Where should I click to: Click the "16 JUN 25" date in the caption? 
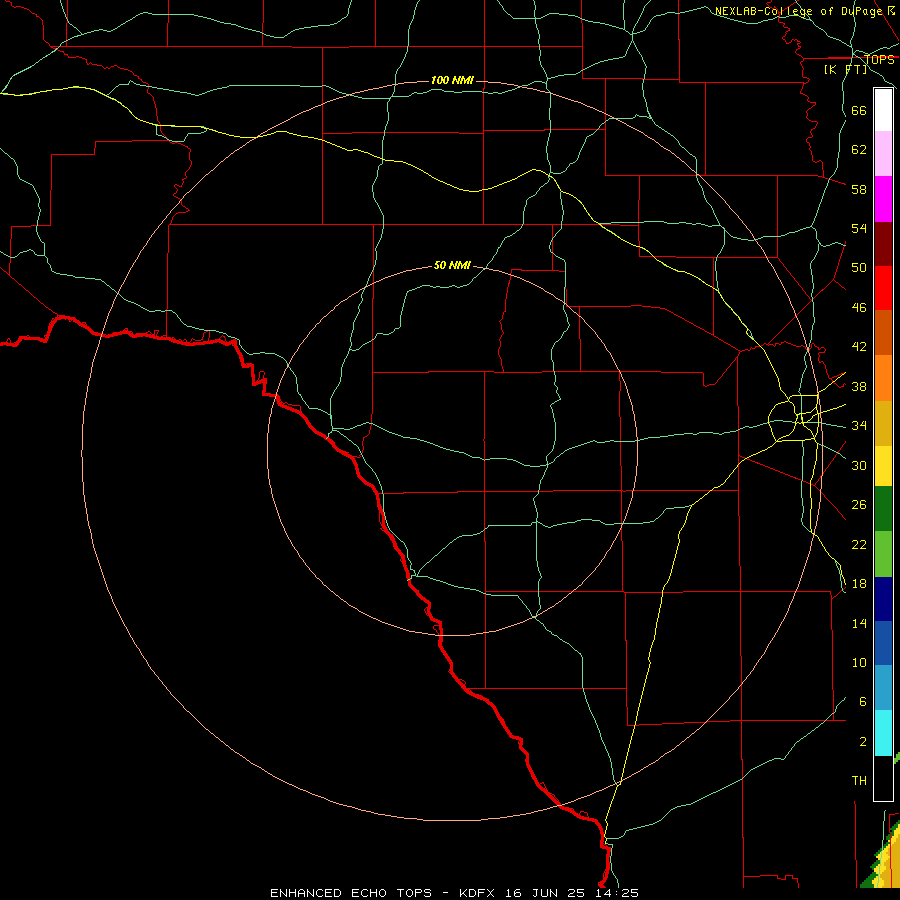pos(545,893)
